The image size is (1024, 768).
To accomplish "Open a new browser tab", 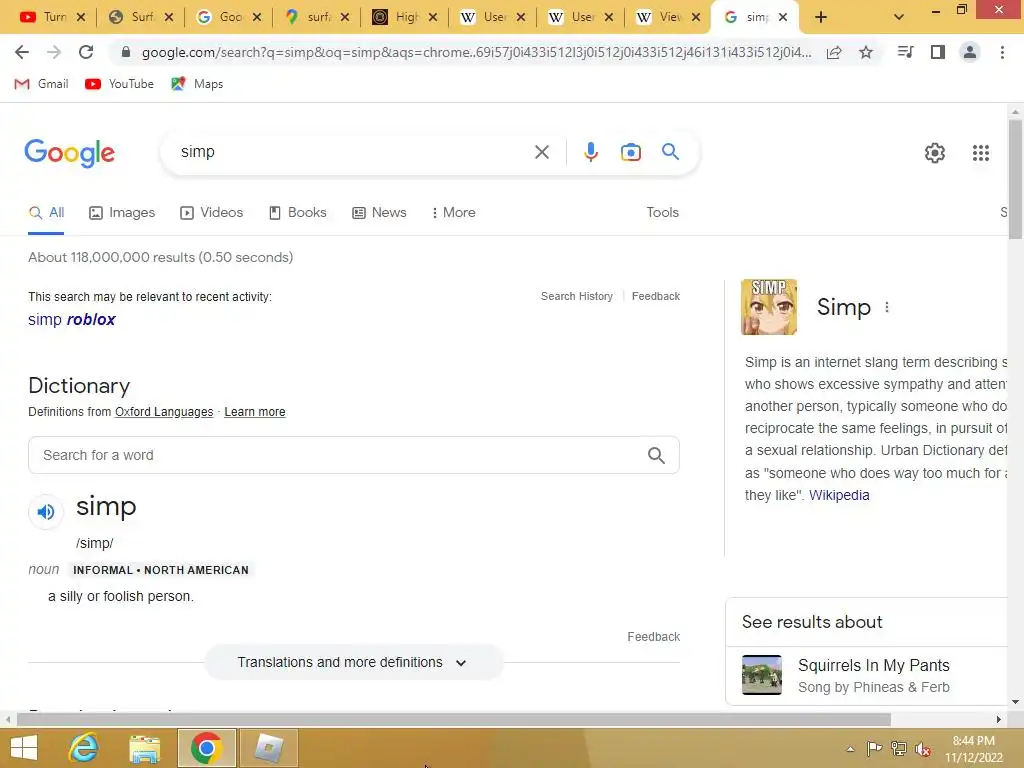I will [821, 17].
